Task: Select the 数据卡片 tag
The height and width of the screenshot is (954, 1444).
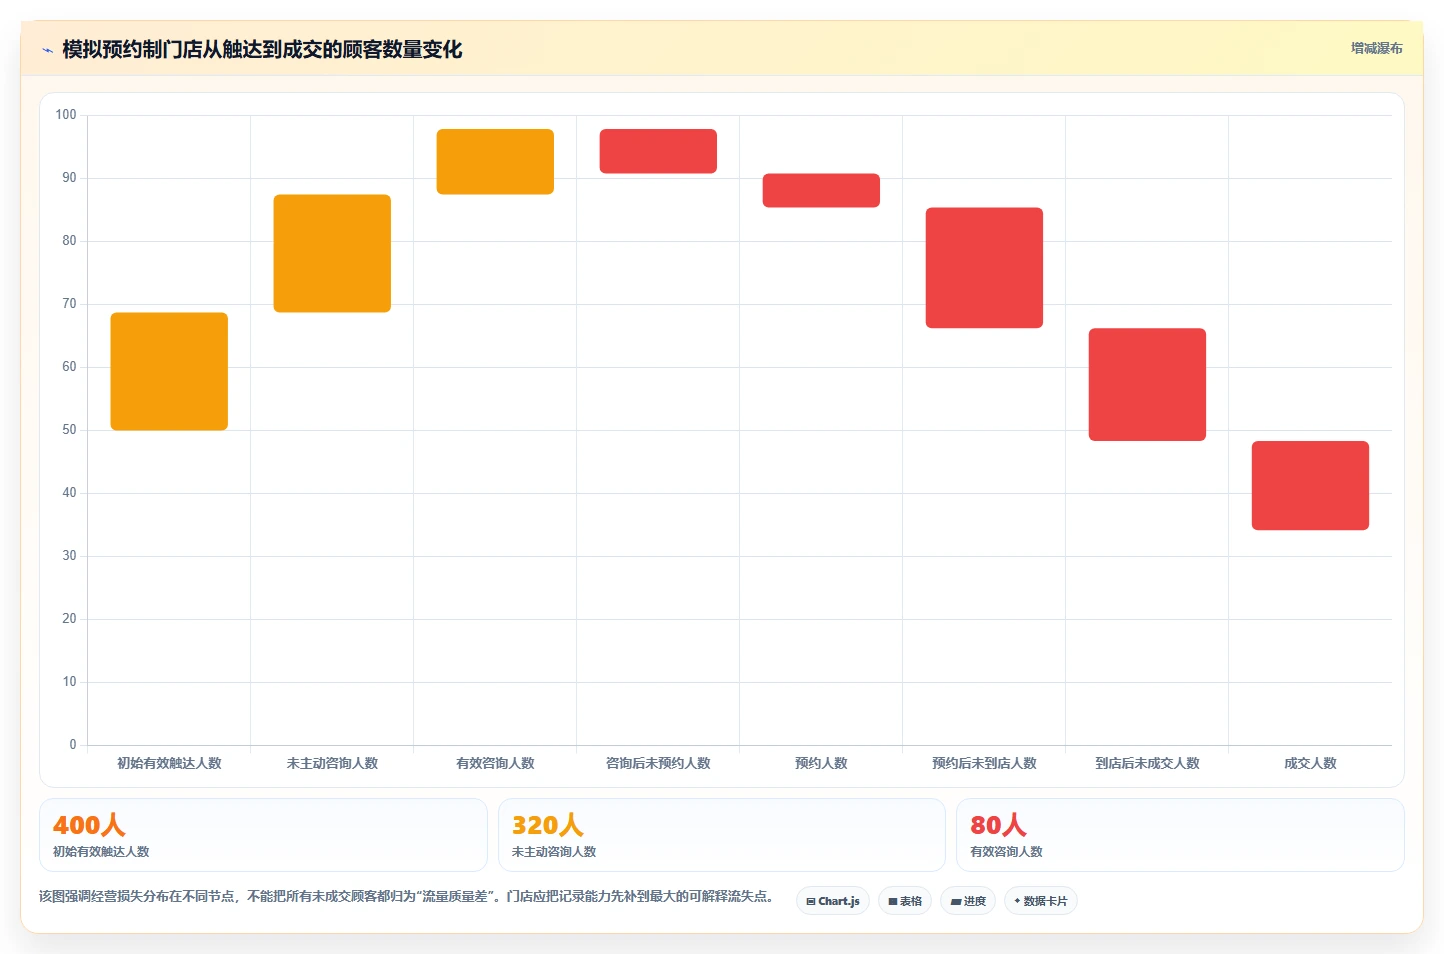Action: [1041, 901]
